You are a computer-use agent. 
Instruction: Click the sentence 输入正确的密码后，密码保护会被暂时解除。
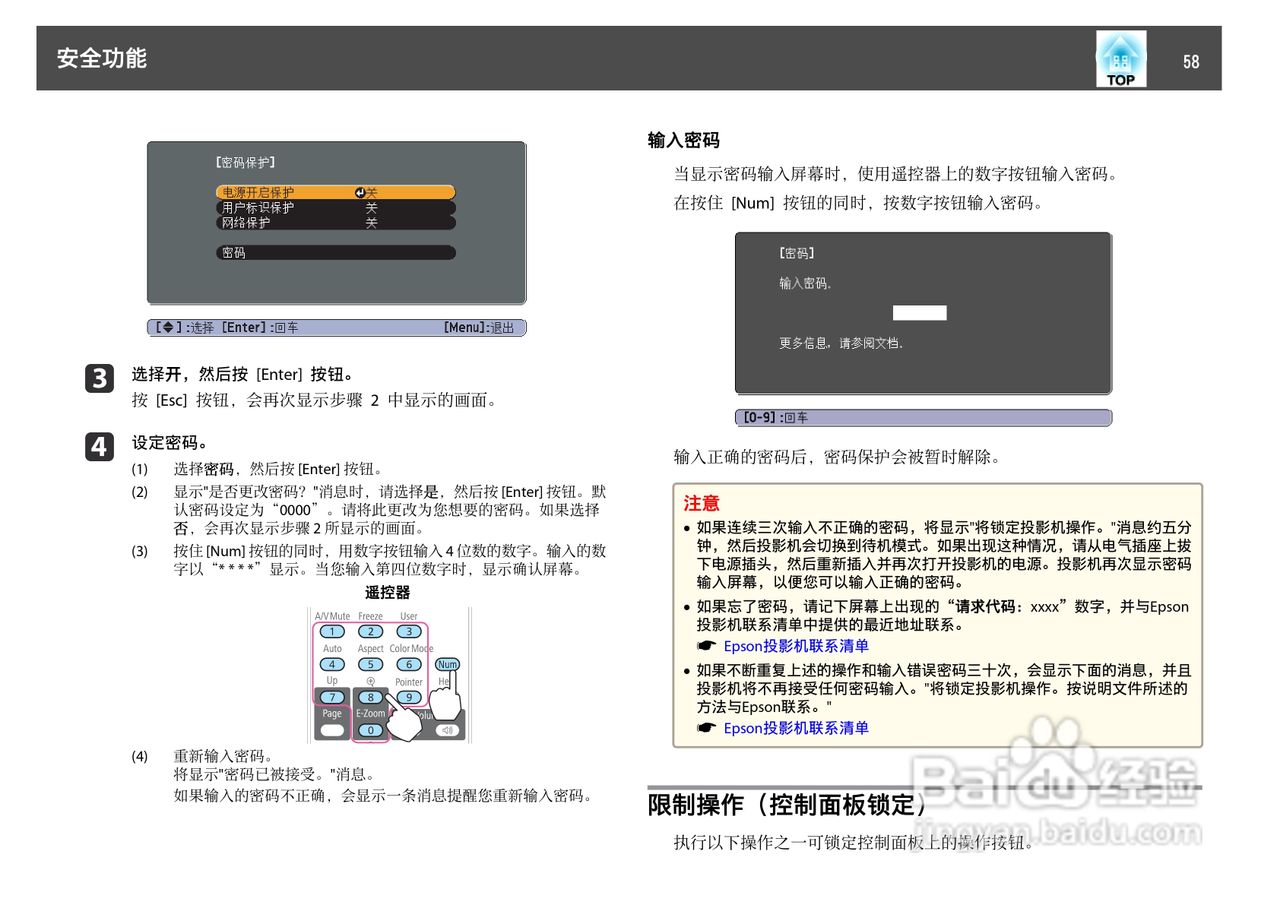pos(836,457)
